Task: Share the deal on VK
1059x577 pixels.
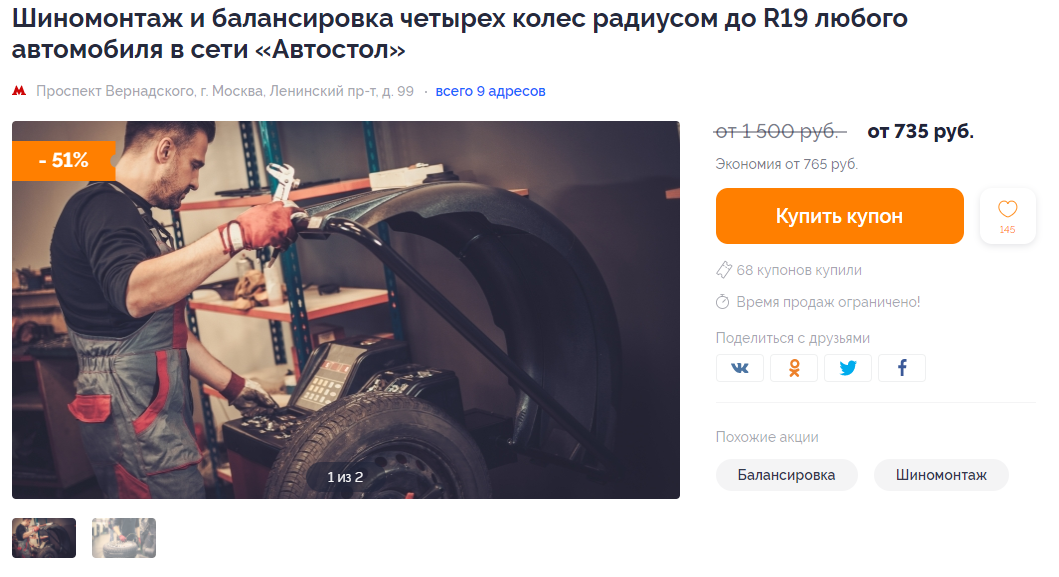Action: 740,368
